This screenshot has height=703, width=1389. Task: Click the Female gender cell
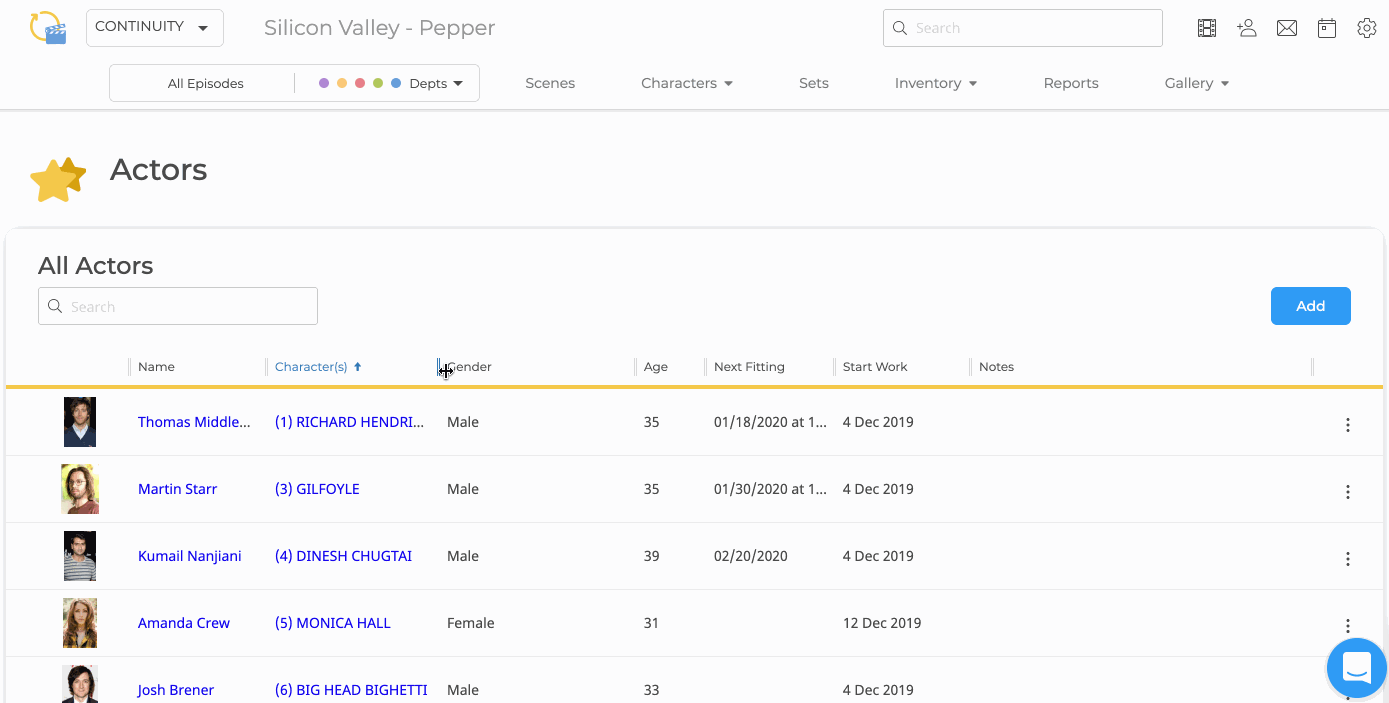pyautogui.click(x=471, y=623)
